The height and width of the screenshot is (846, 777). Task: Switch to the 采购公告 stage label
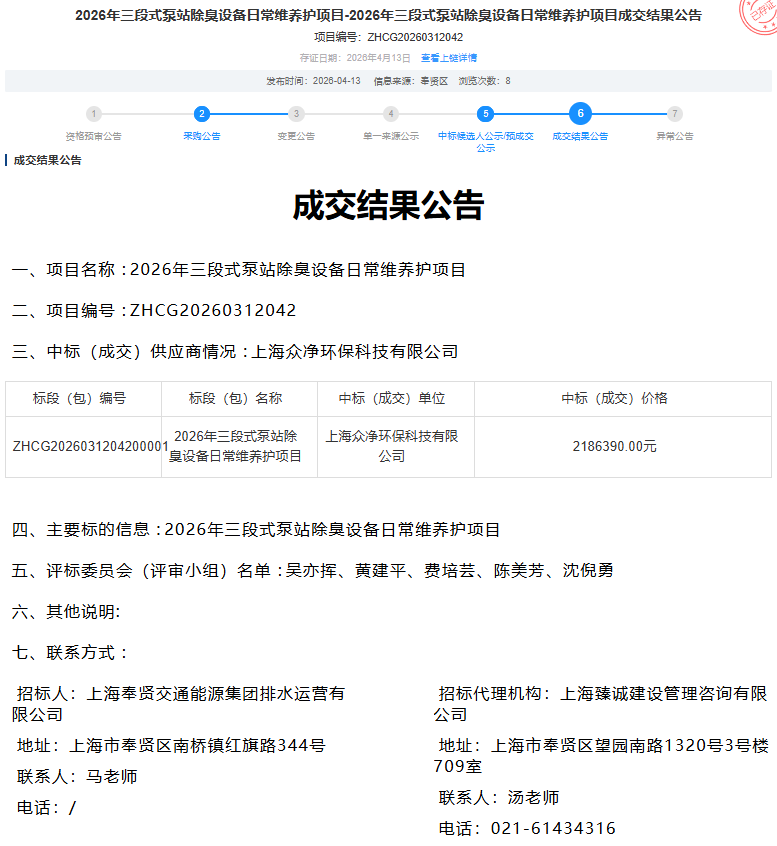pos(202,136)
